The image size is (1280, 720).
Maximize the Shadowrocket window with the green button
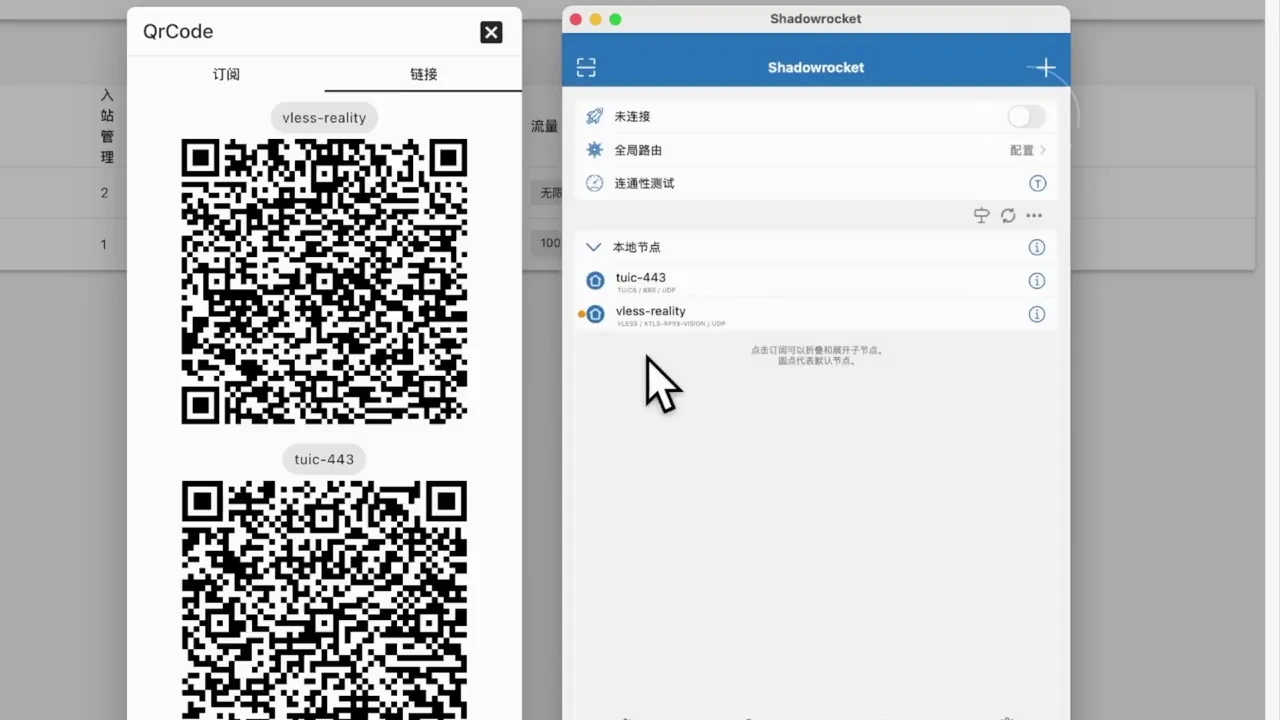tap(615, 19)
